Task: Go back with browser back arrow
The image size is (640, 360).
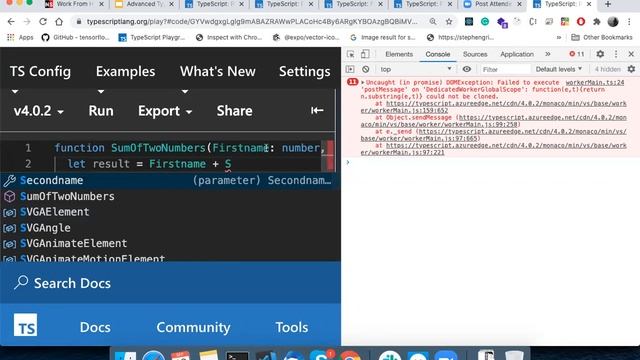Action: 11,22
